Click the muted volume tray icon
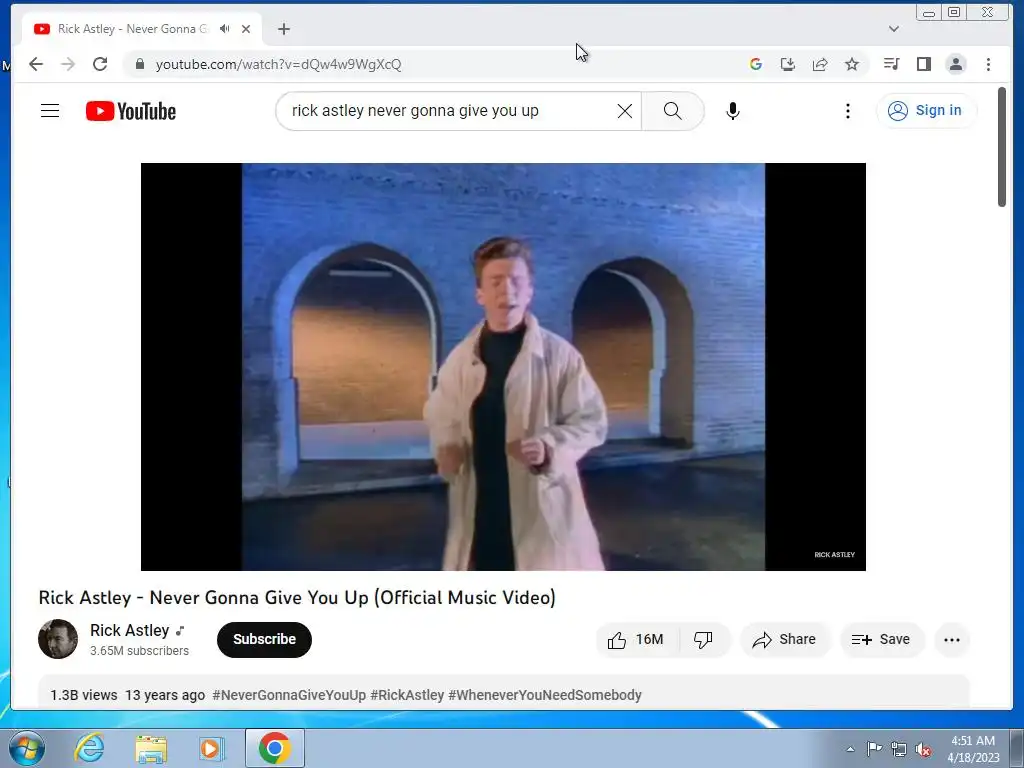This screenshot has height=768, width=1024. [x=923, y=749]
